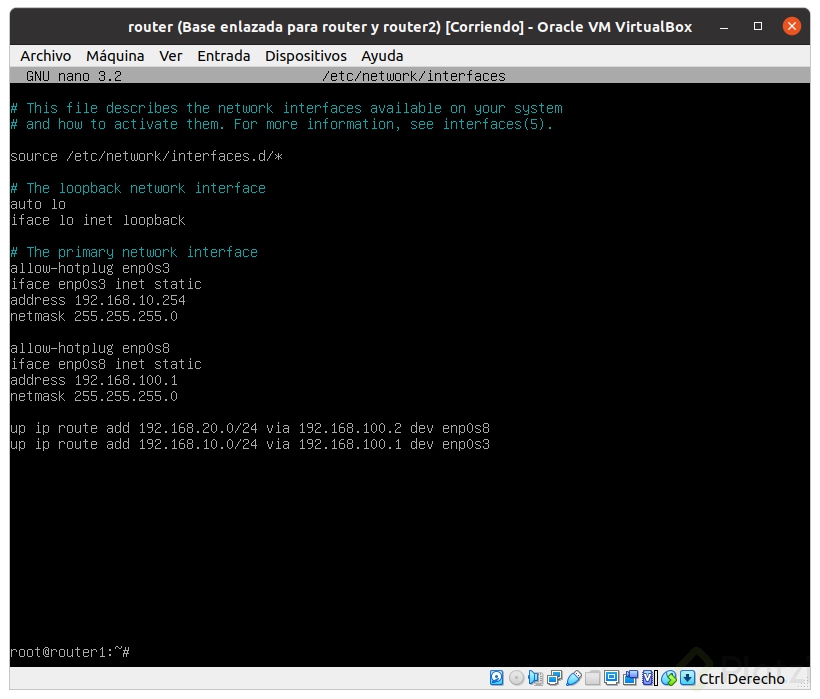Open the Archivo menu
The height and width of the screenshot is (699, 820).
point(45,56)
